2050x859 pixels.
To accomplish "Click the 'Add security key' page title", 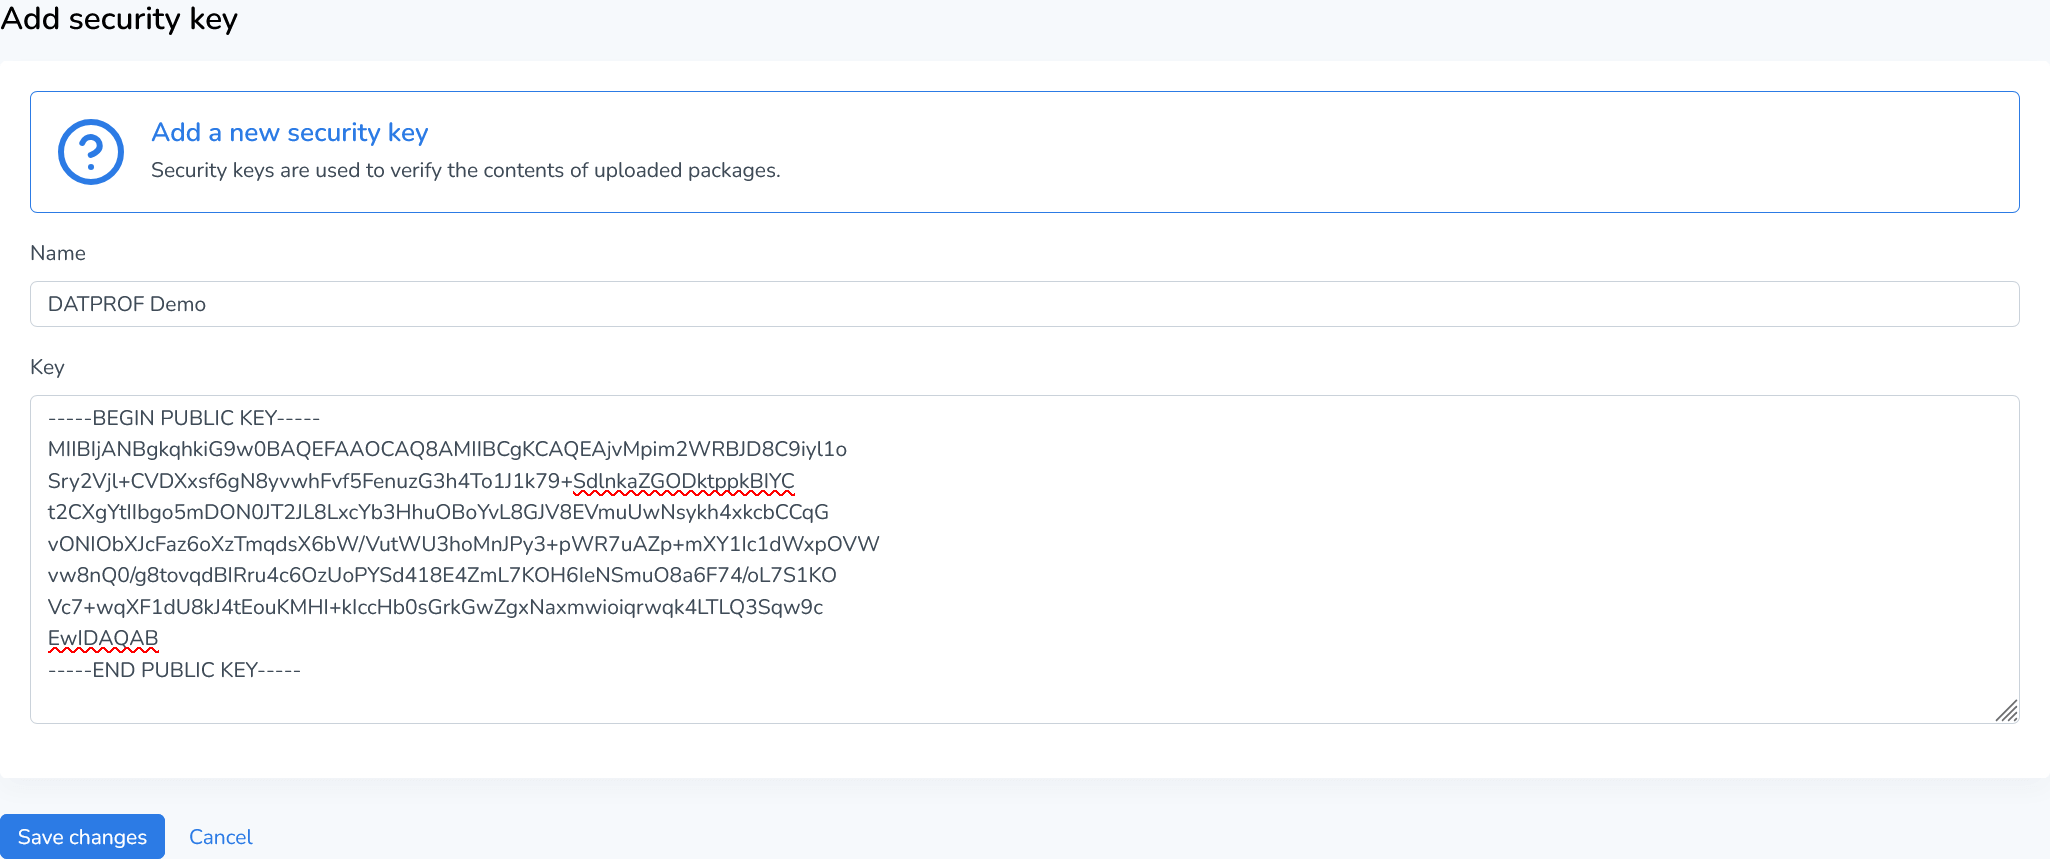I will coord(119,19).
